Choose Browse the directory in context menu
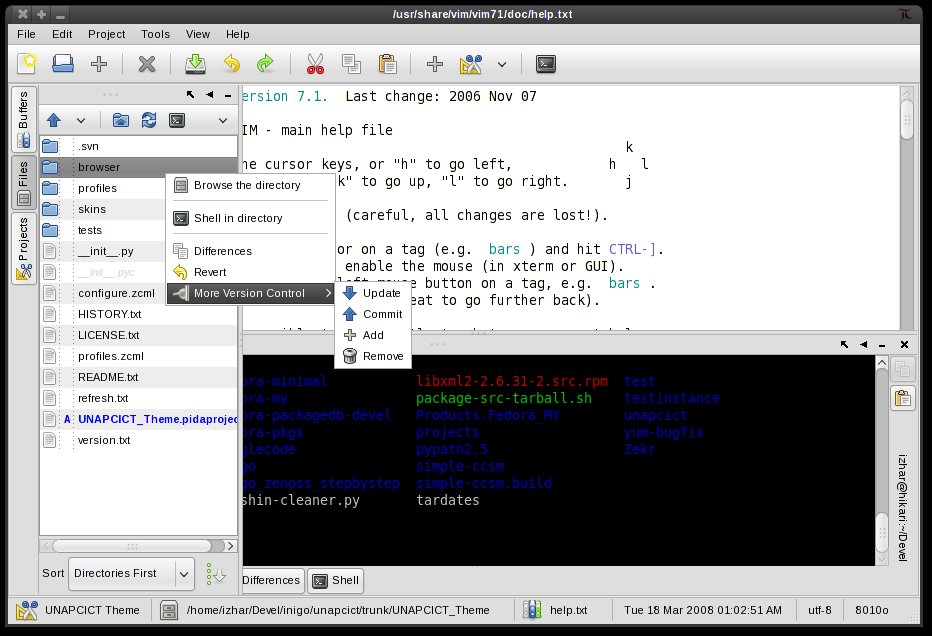932x636 pixels. click(x=250, y=185)
